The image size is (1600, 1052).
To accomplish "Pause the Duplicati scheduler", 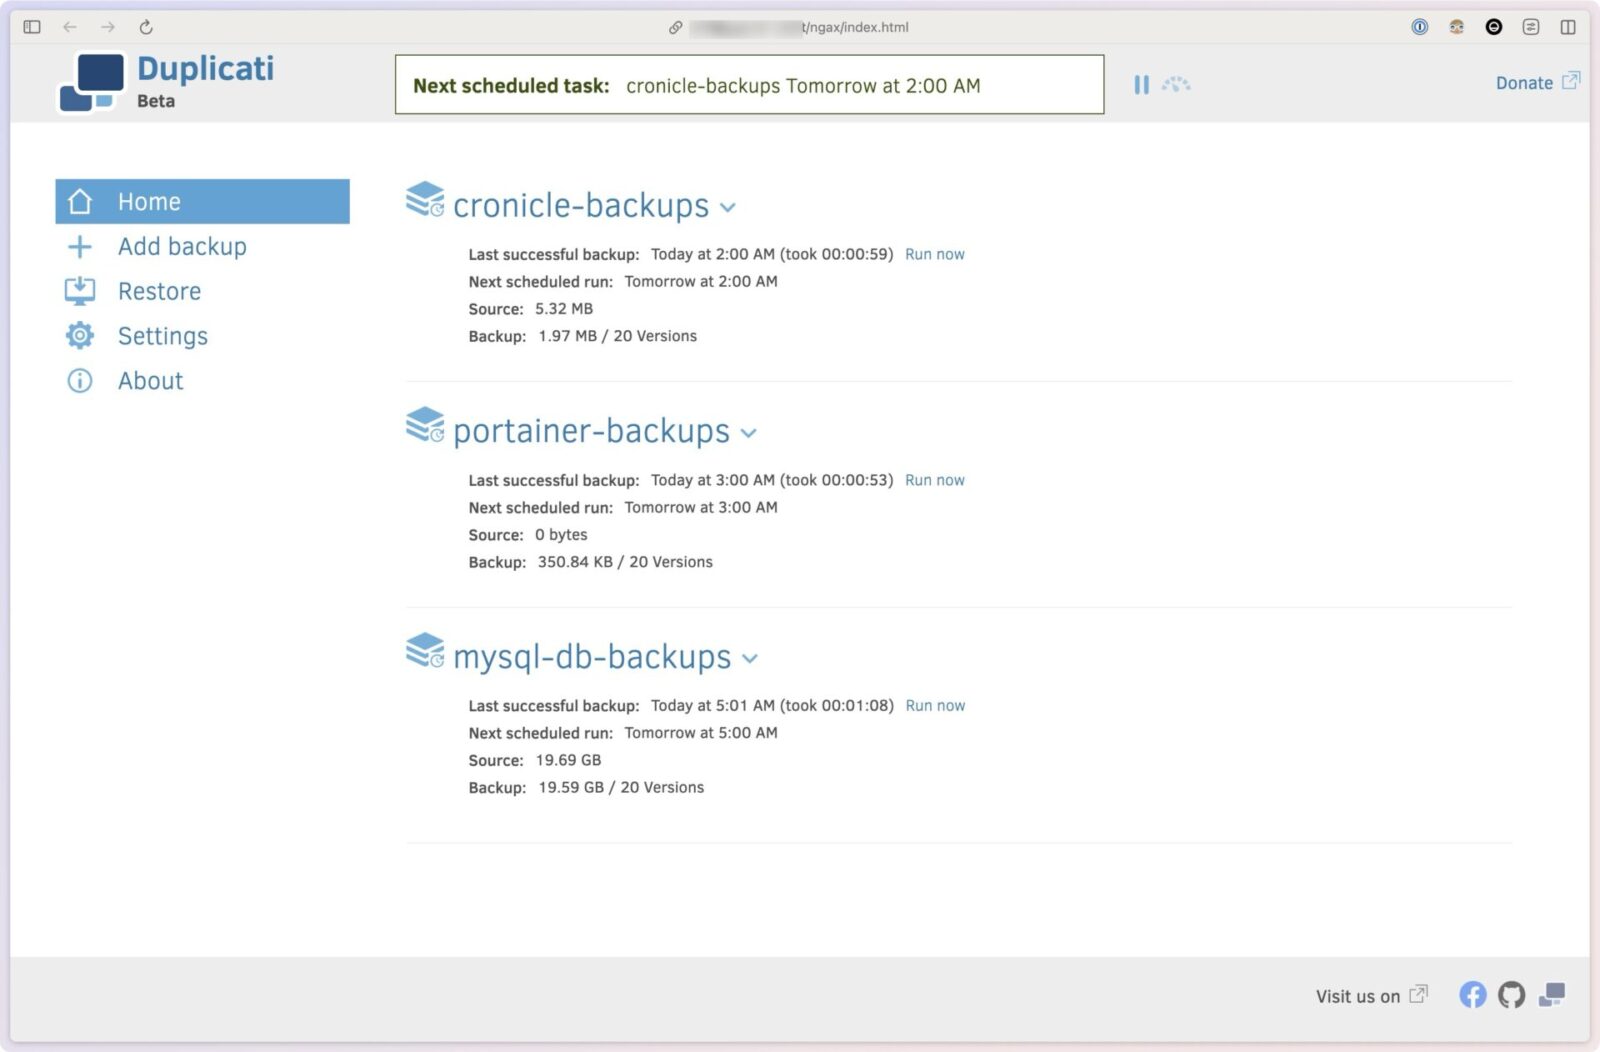I will (x=1141, y=85).
